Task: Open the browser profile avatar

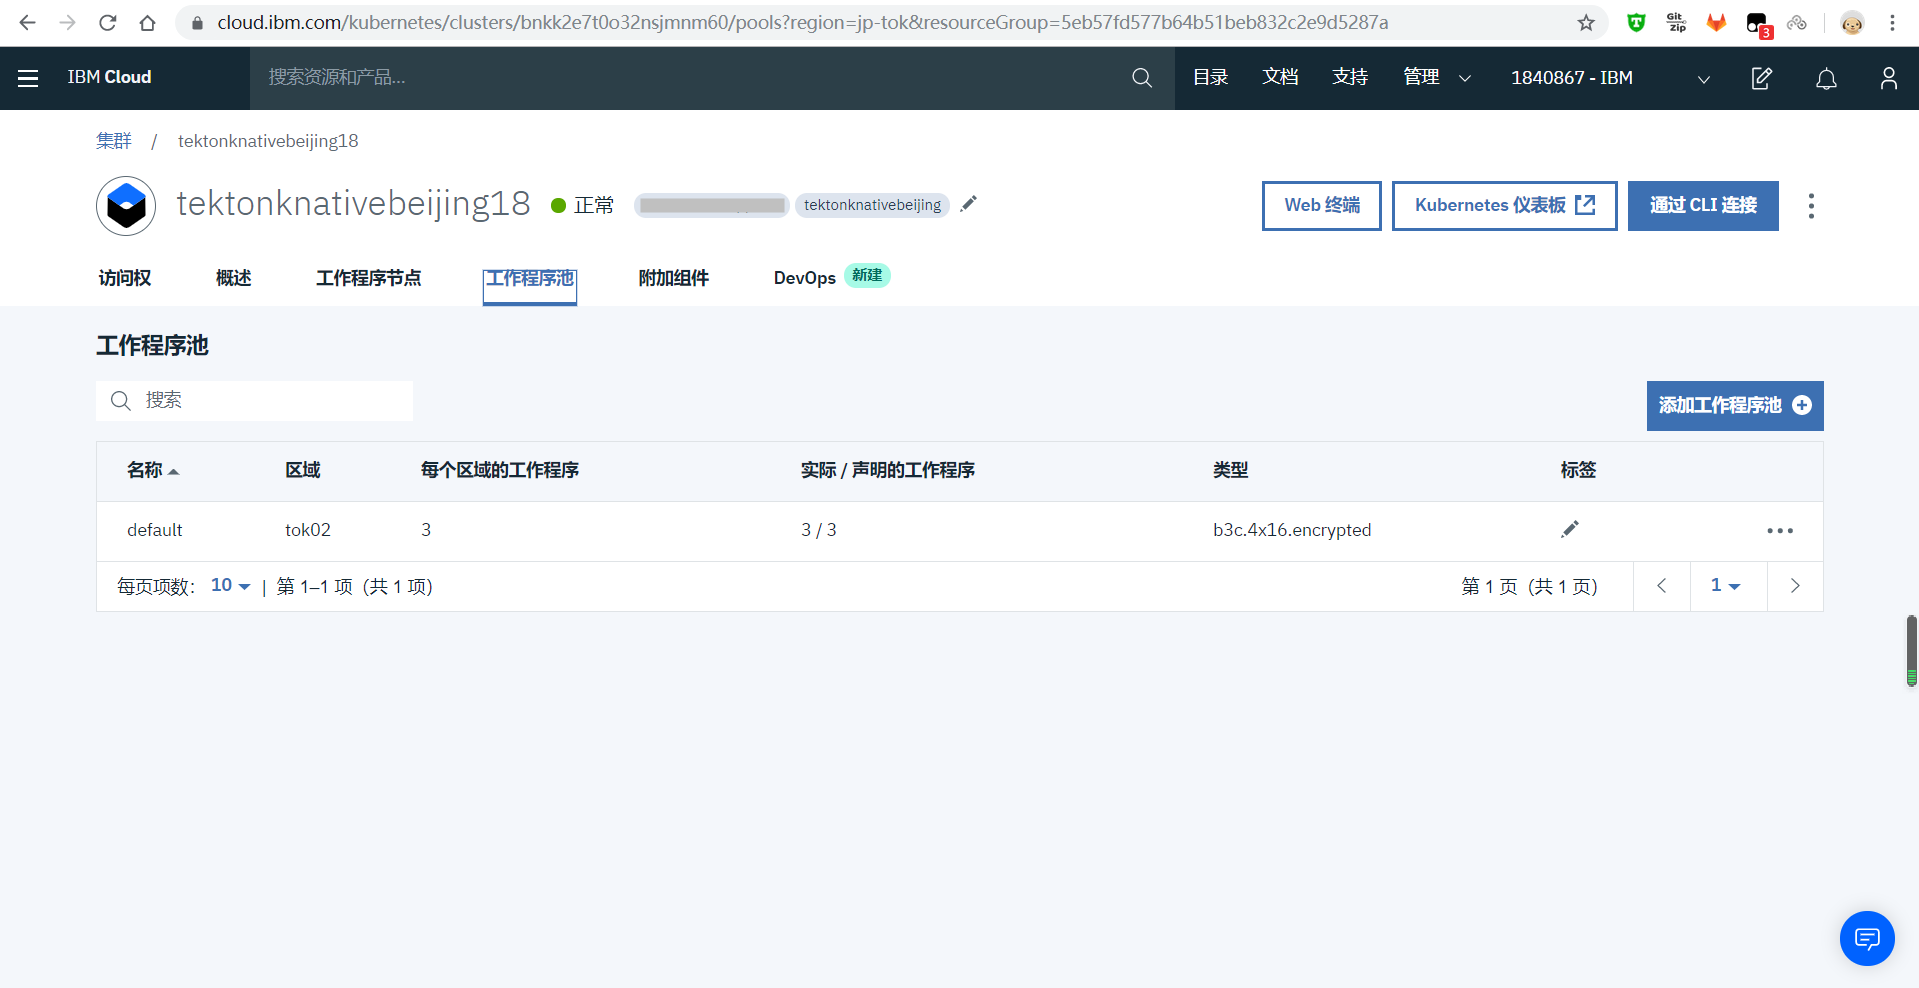Action: click(1852, 22)
